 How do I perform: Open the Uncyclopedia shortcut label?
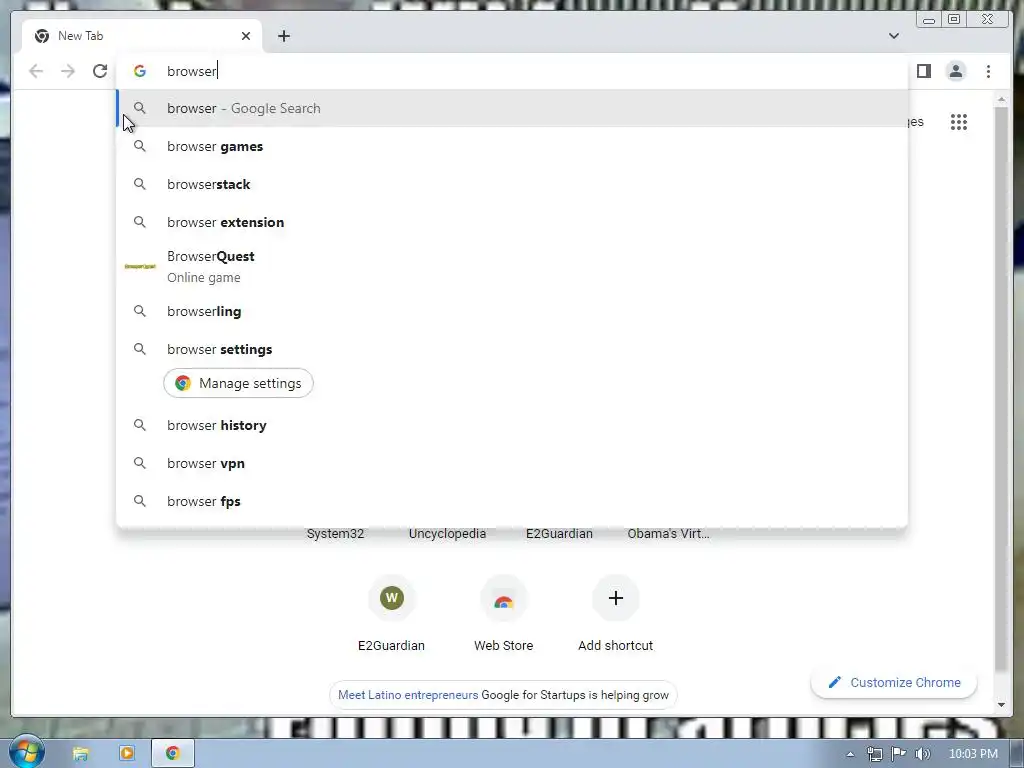447,534
